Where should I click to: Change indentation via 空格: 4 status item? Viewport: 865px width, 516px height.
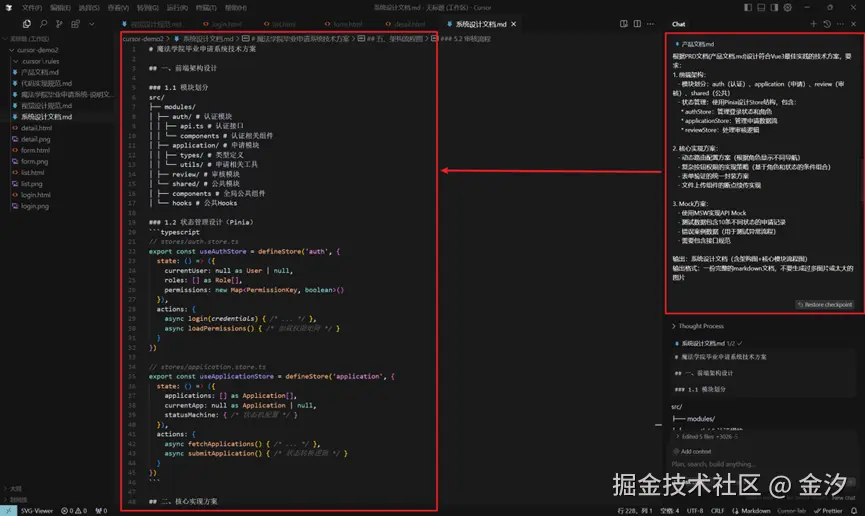(x=670, y=511)
